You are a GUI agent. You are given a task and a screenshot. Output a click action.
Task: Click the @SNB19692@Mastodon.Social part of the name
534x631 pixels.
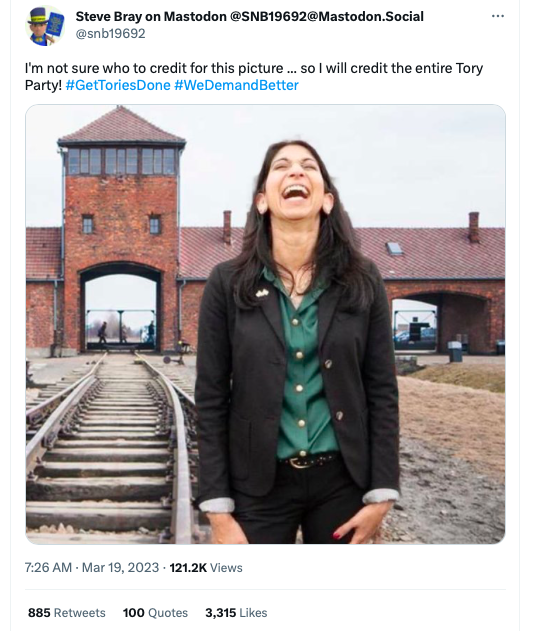pos(327,16)
